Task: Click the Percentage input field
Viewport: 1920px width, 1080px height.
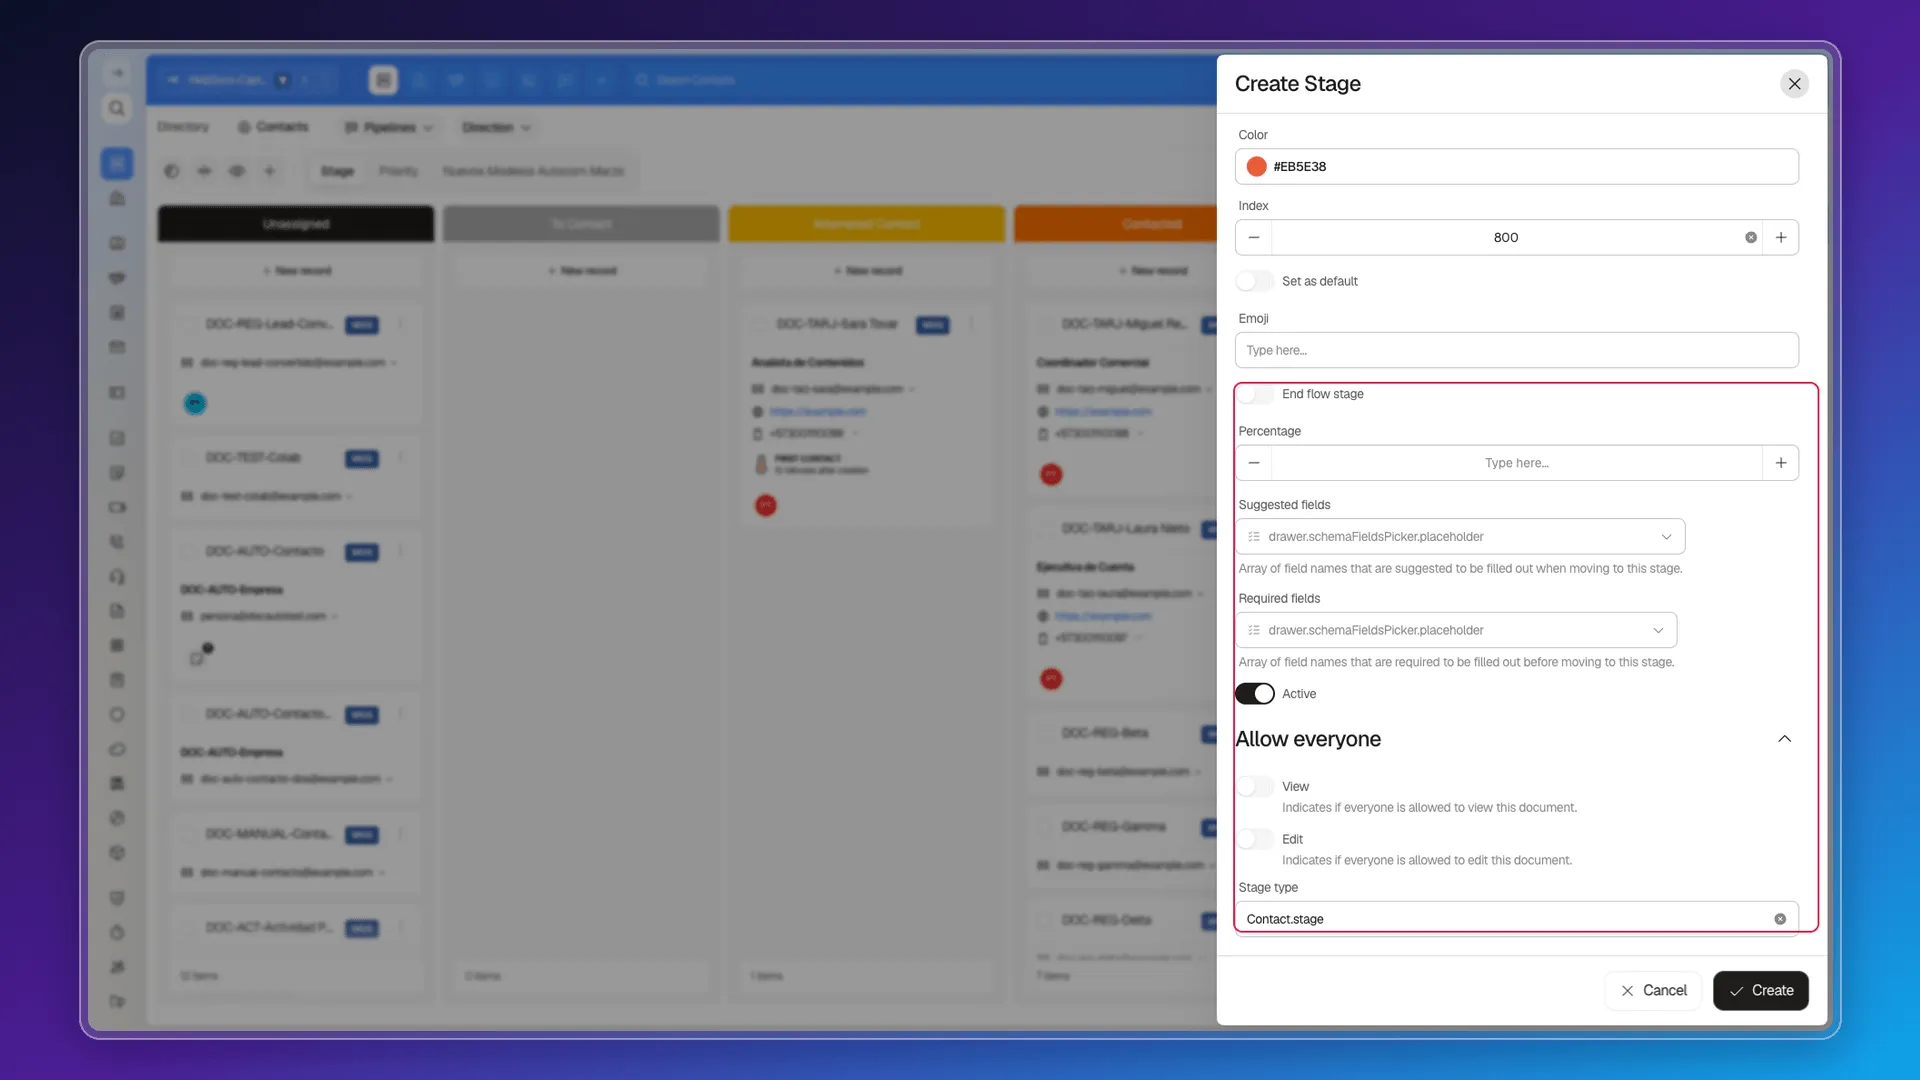Action: [1516, 463]
